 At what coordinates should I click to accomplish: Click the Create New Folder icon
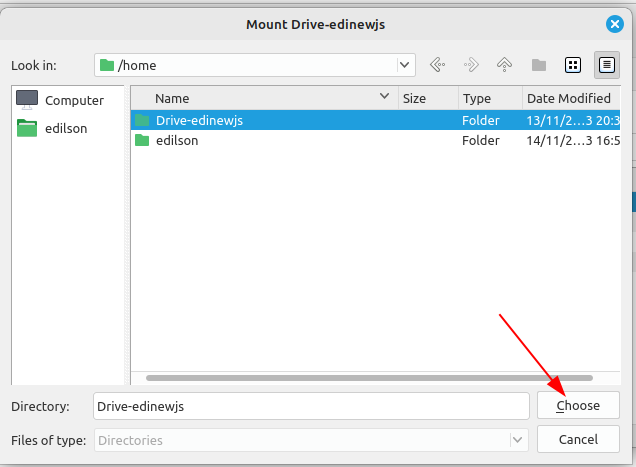point(539,65)
